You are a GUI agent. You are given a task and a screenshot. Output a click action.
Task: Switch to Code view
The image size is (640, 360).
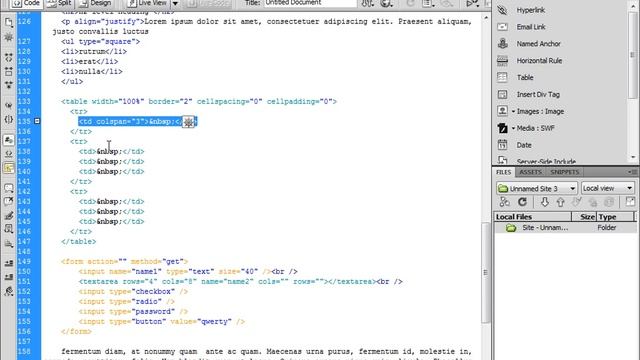tap(26, 3)
